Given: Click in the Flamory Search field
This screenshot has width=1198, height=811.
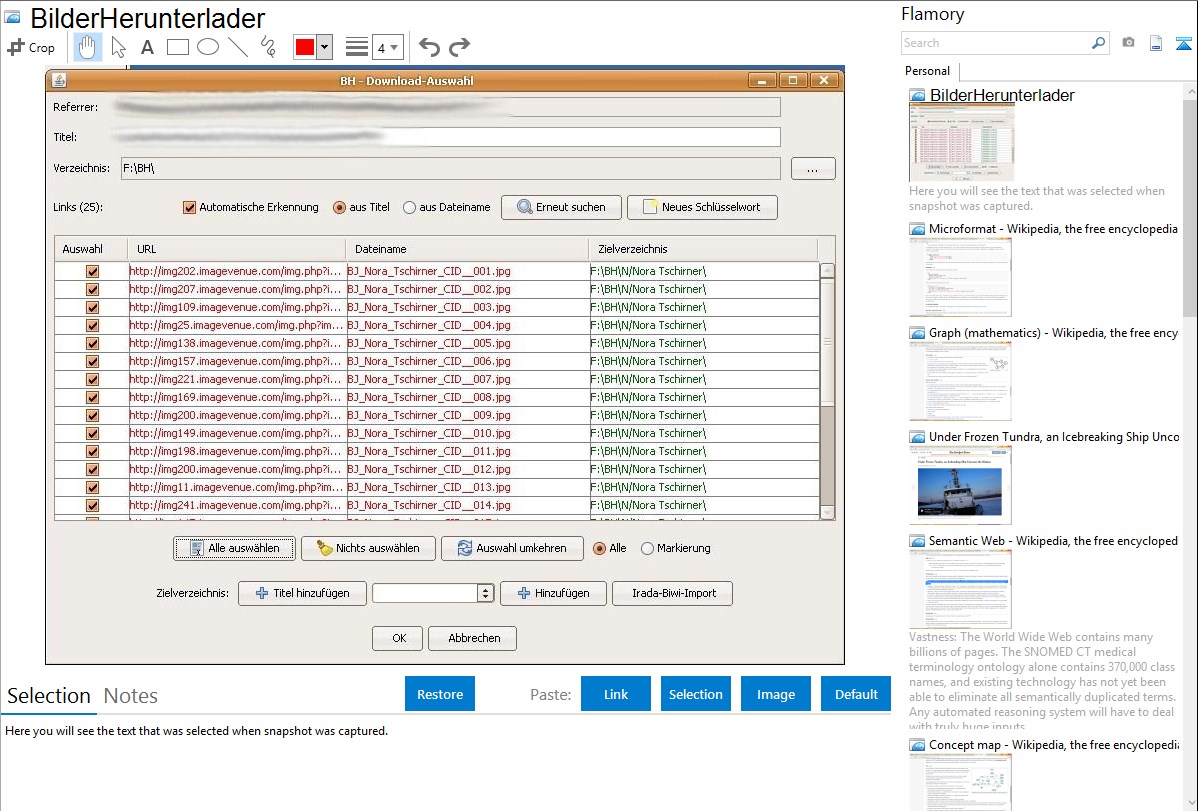Looking at the screenshot, I should click(996, 43).
